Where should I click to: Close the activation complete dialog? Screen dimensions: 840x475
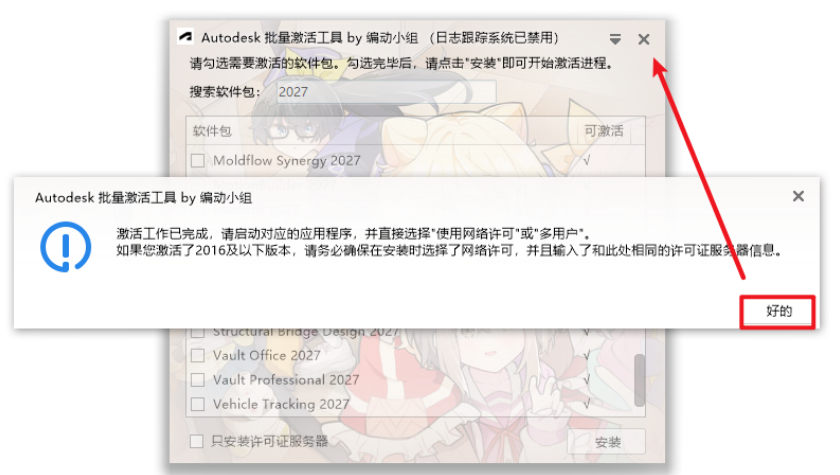click(x=798, y=197)
